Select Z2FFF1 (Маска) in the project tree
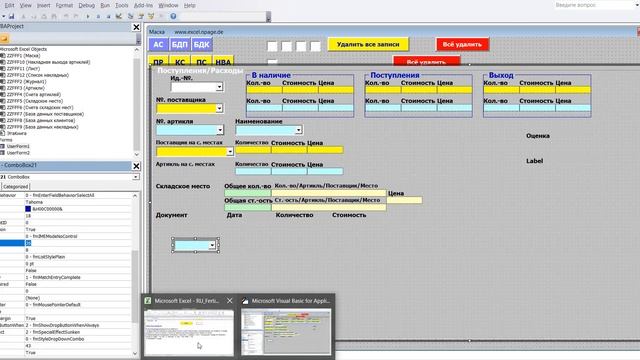The width and height of the screenshot is (640, 360). pos(23,56)
